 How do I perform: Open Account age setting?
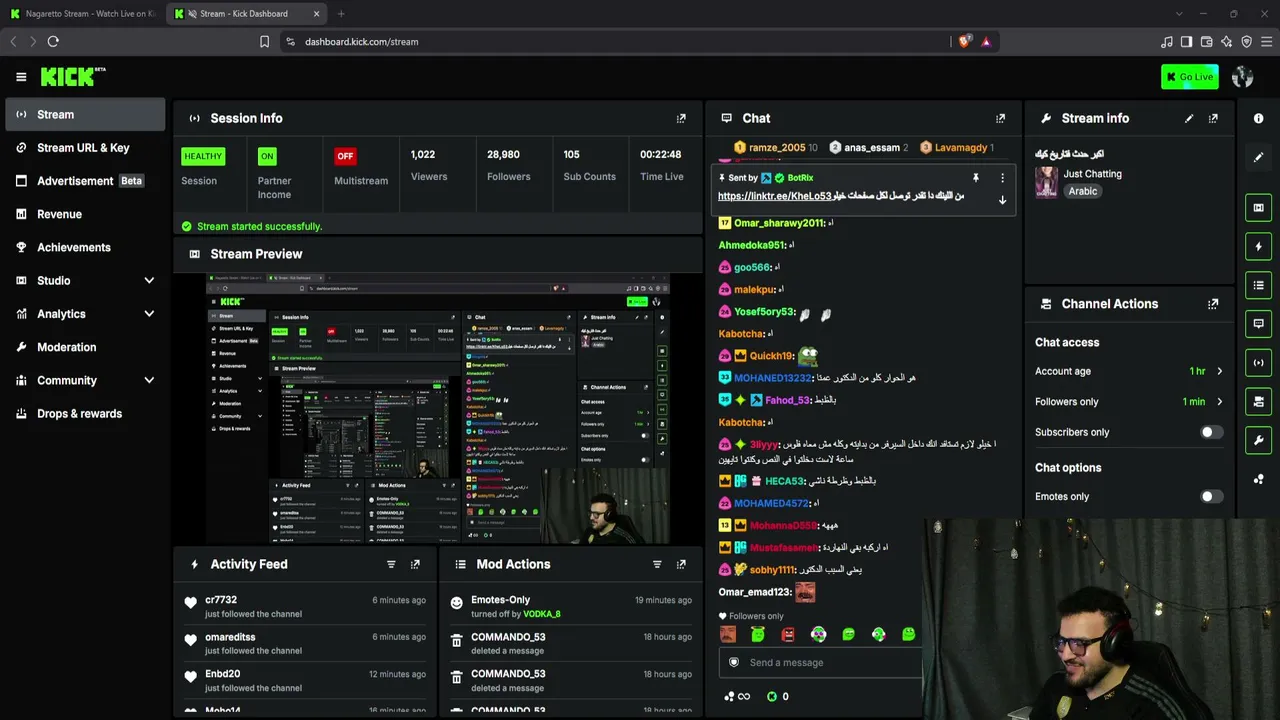[x=1129, y=371]
